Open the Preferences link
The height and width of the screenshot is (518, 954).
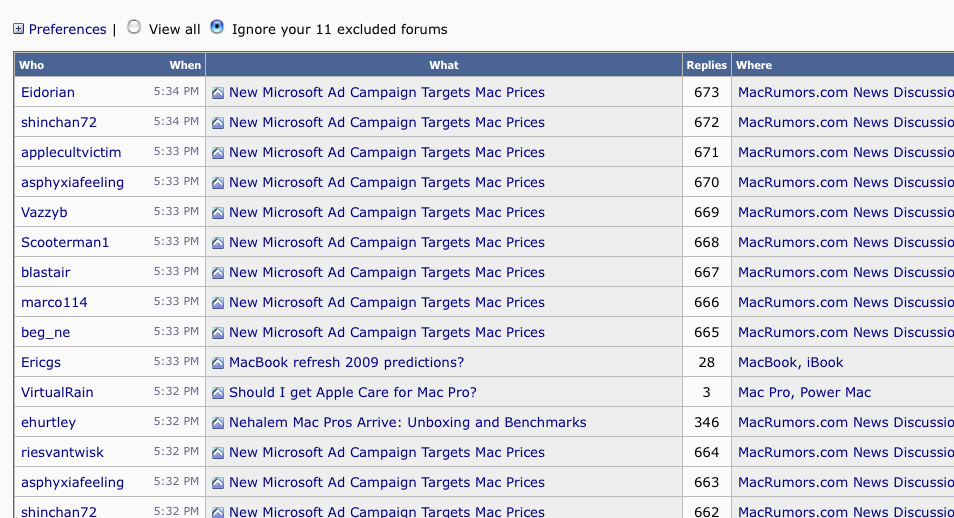[68, 29]
